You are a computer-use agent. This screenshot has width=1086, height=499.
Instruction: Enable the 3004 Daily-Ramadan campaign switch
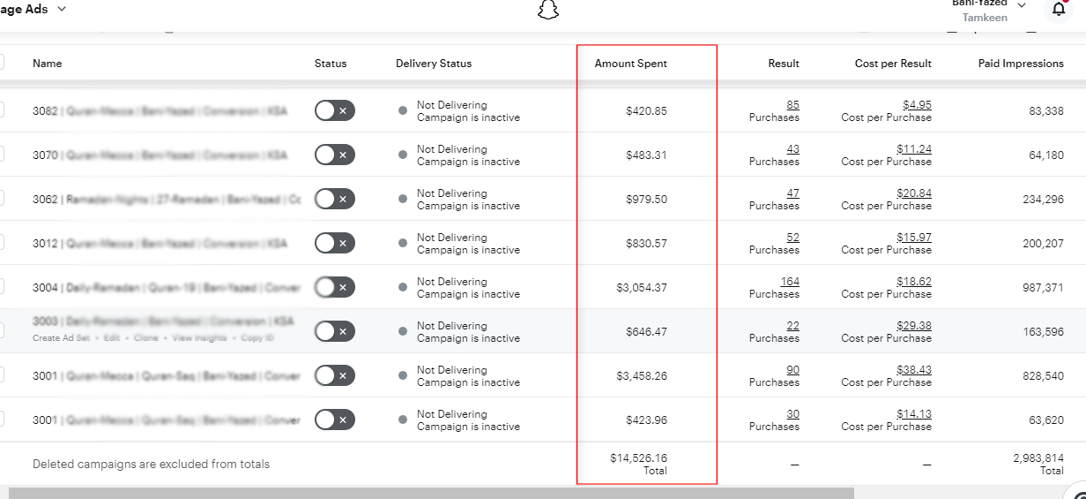(334, 287)
